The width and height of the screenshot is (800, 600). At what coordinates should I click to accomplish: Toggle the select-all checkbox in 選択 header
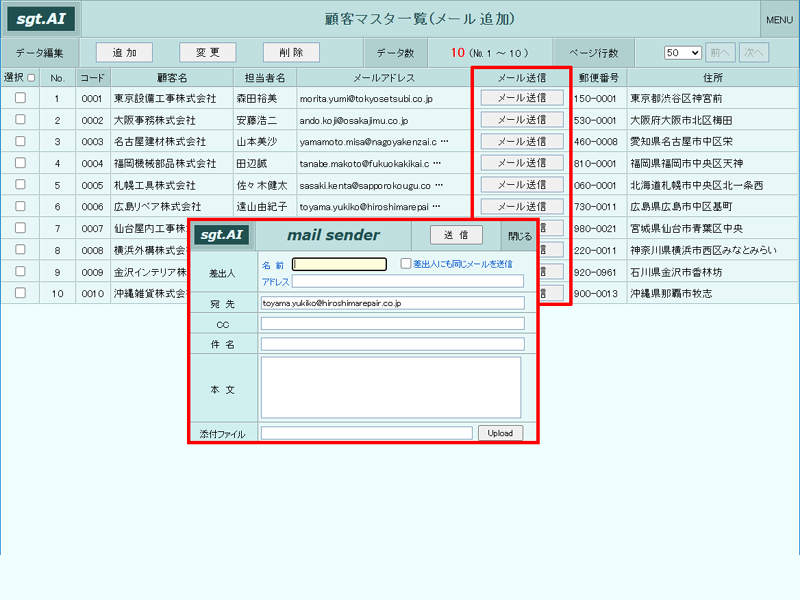pyautogui.click(x=31, y=78)
